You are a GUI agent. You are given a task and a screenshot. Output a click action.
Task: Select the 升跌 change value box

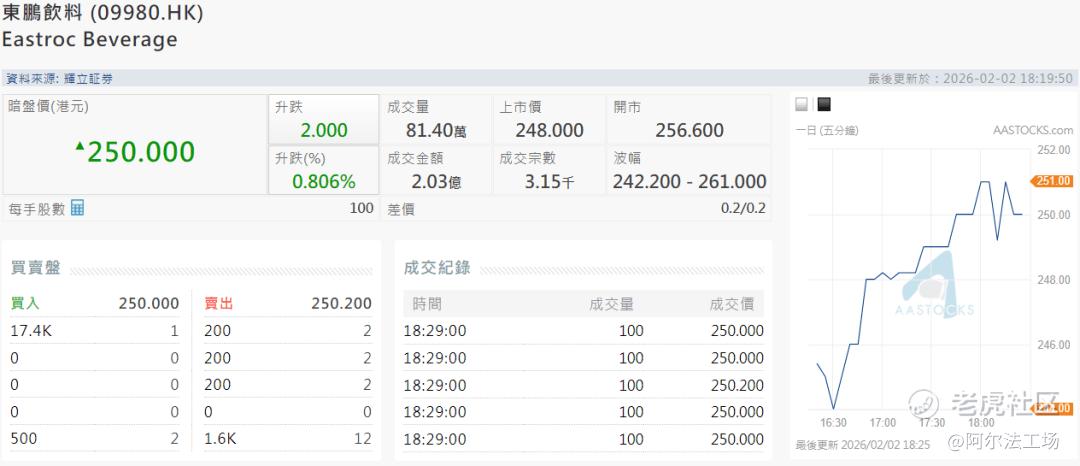click(x=324, y=120)
